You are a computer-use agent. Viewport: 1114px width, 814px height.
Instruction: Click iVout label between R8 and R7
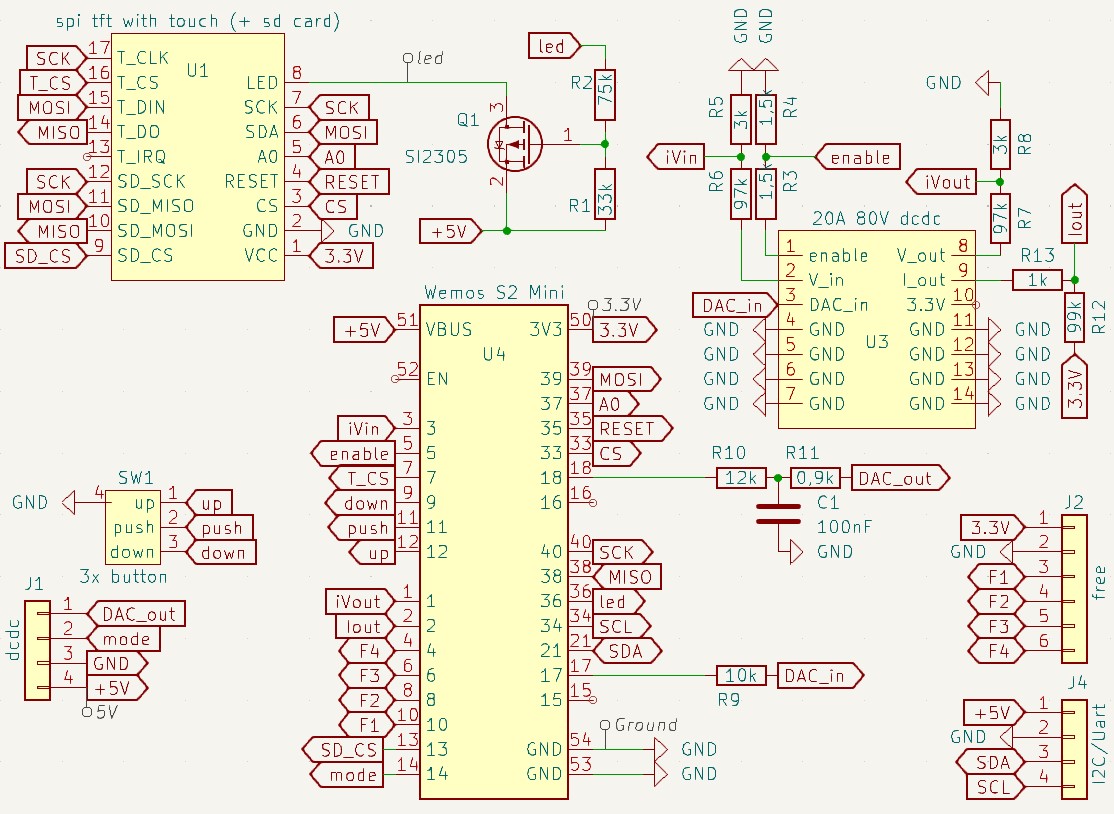tap(942, 182)
